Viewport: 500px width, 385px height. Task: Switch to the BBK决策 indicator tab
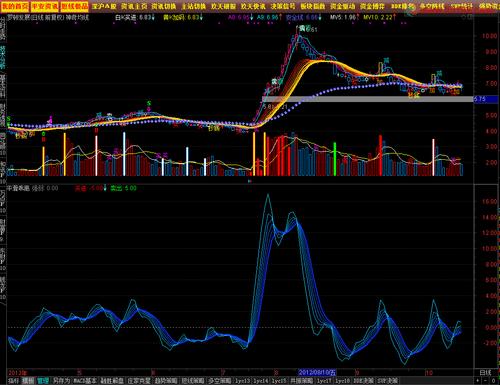point(364,381)
